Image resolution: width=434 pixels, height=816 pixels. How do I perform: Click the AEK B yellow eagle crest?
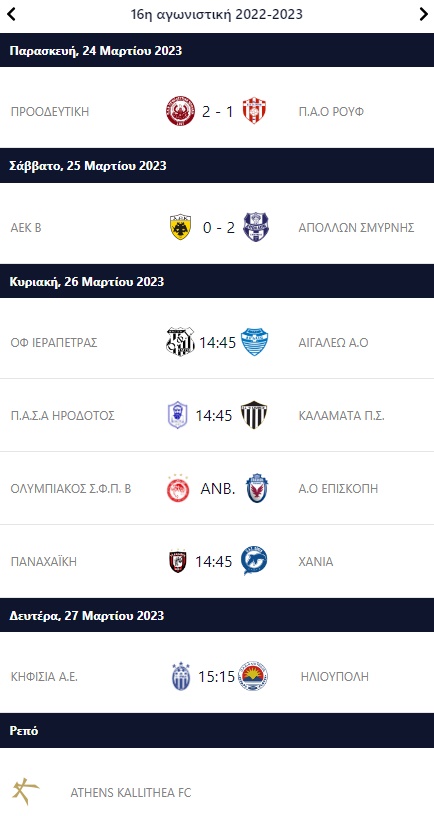181,227
